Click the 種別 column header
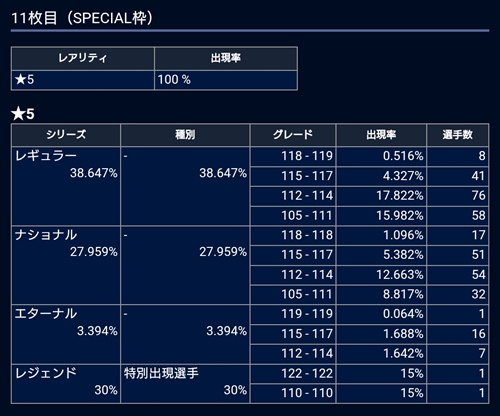 tap(185, 135)
